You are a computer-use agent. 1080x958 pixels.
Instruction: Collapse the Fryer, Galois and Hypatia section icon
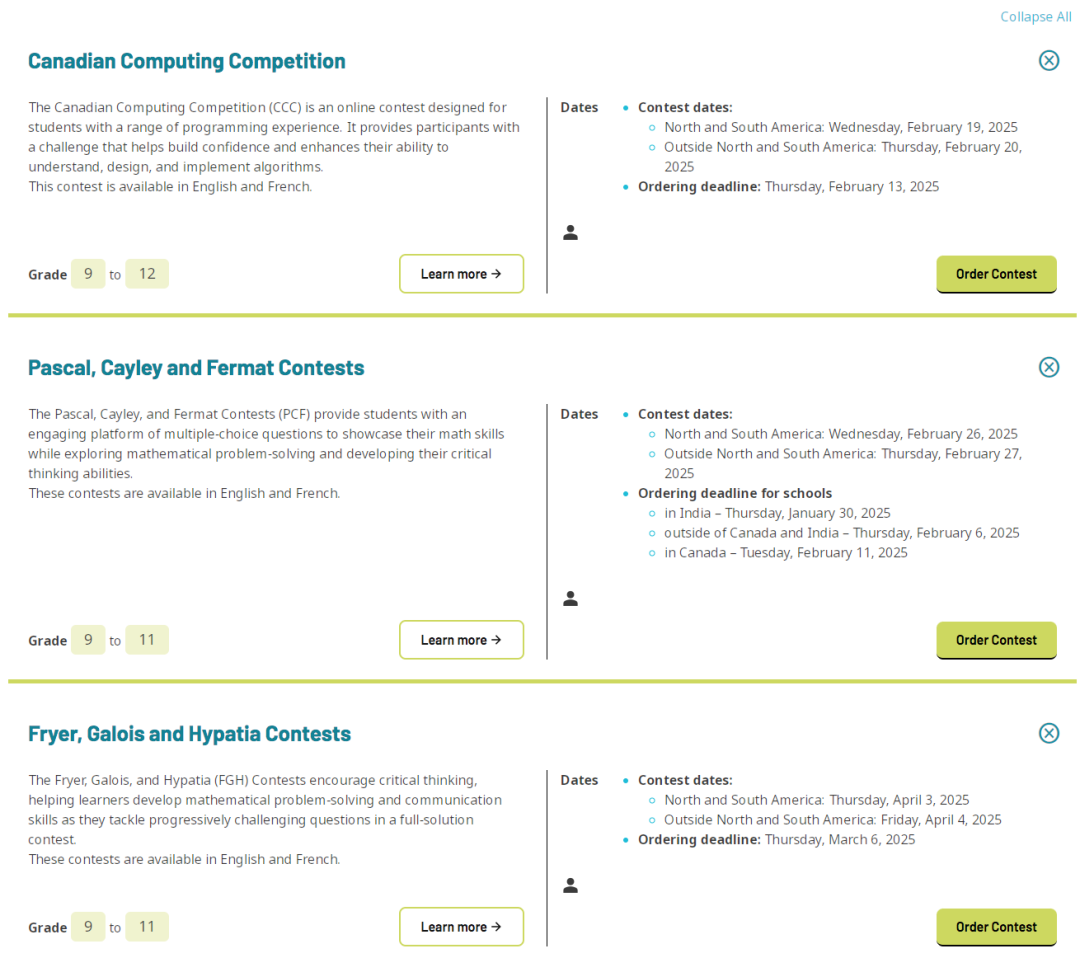[x=1048, y=733]
